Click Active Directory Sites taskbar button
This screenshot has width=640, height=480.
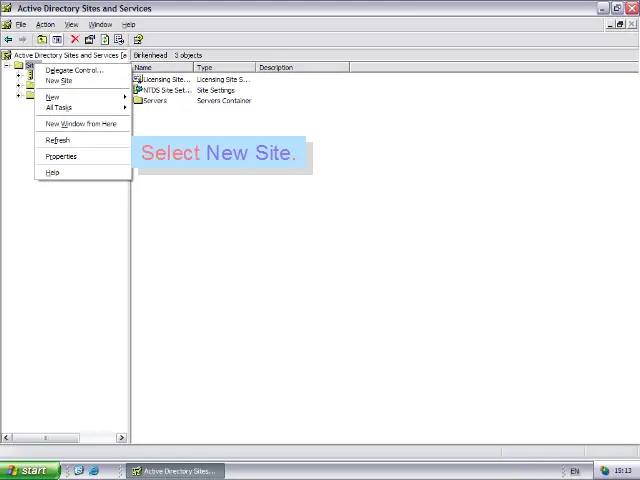[x=175, y=471]
